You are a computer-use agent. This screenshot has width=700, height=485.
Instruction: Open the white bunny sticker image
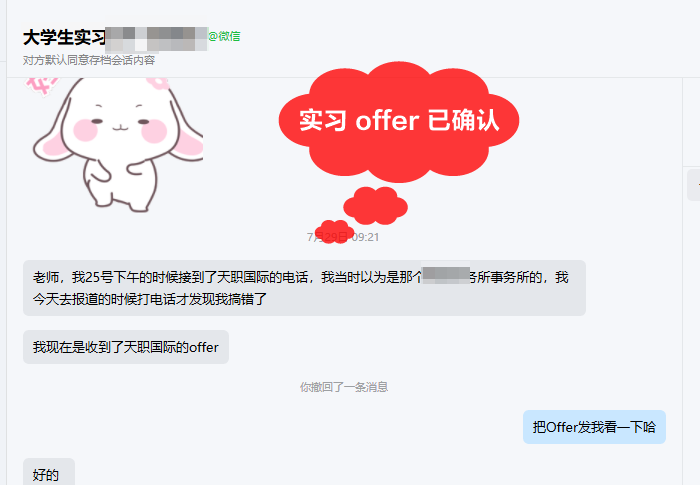pos(114,145)
